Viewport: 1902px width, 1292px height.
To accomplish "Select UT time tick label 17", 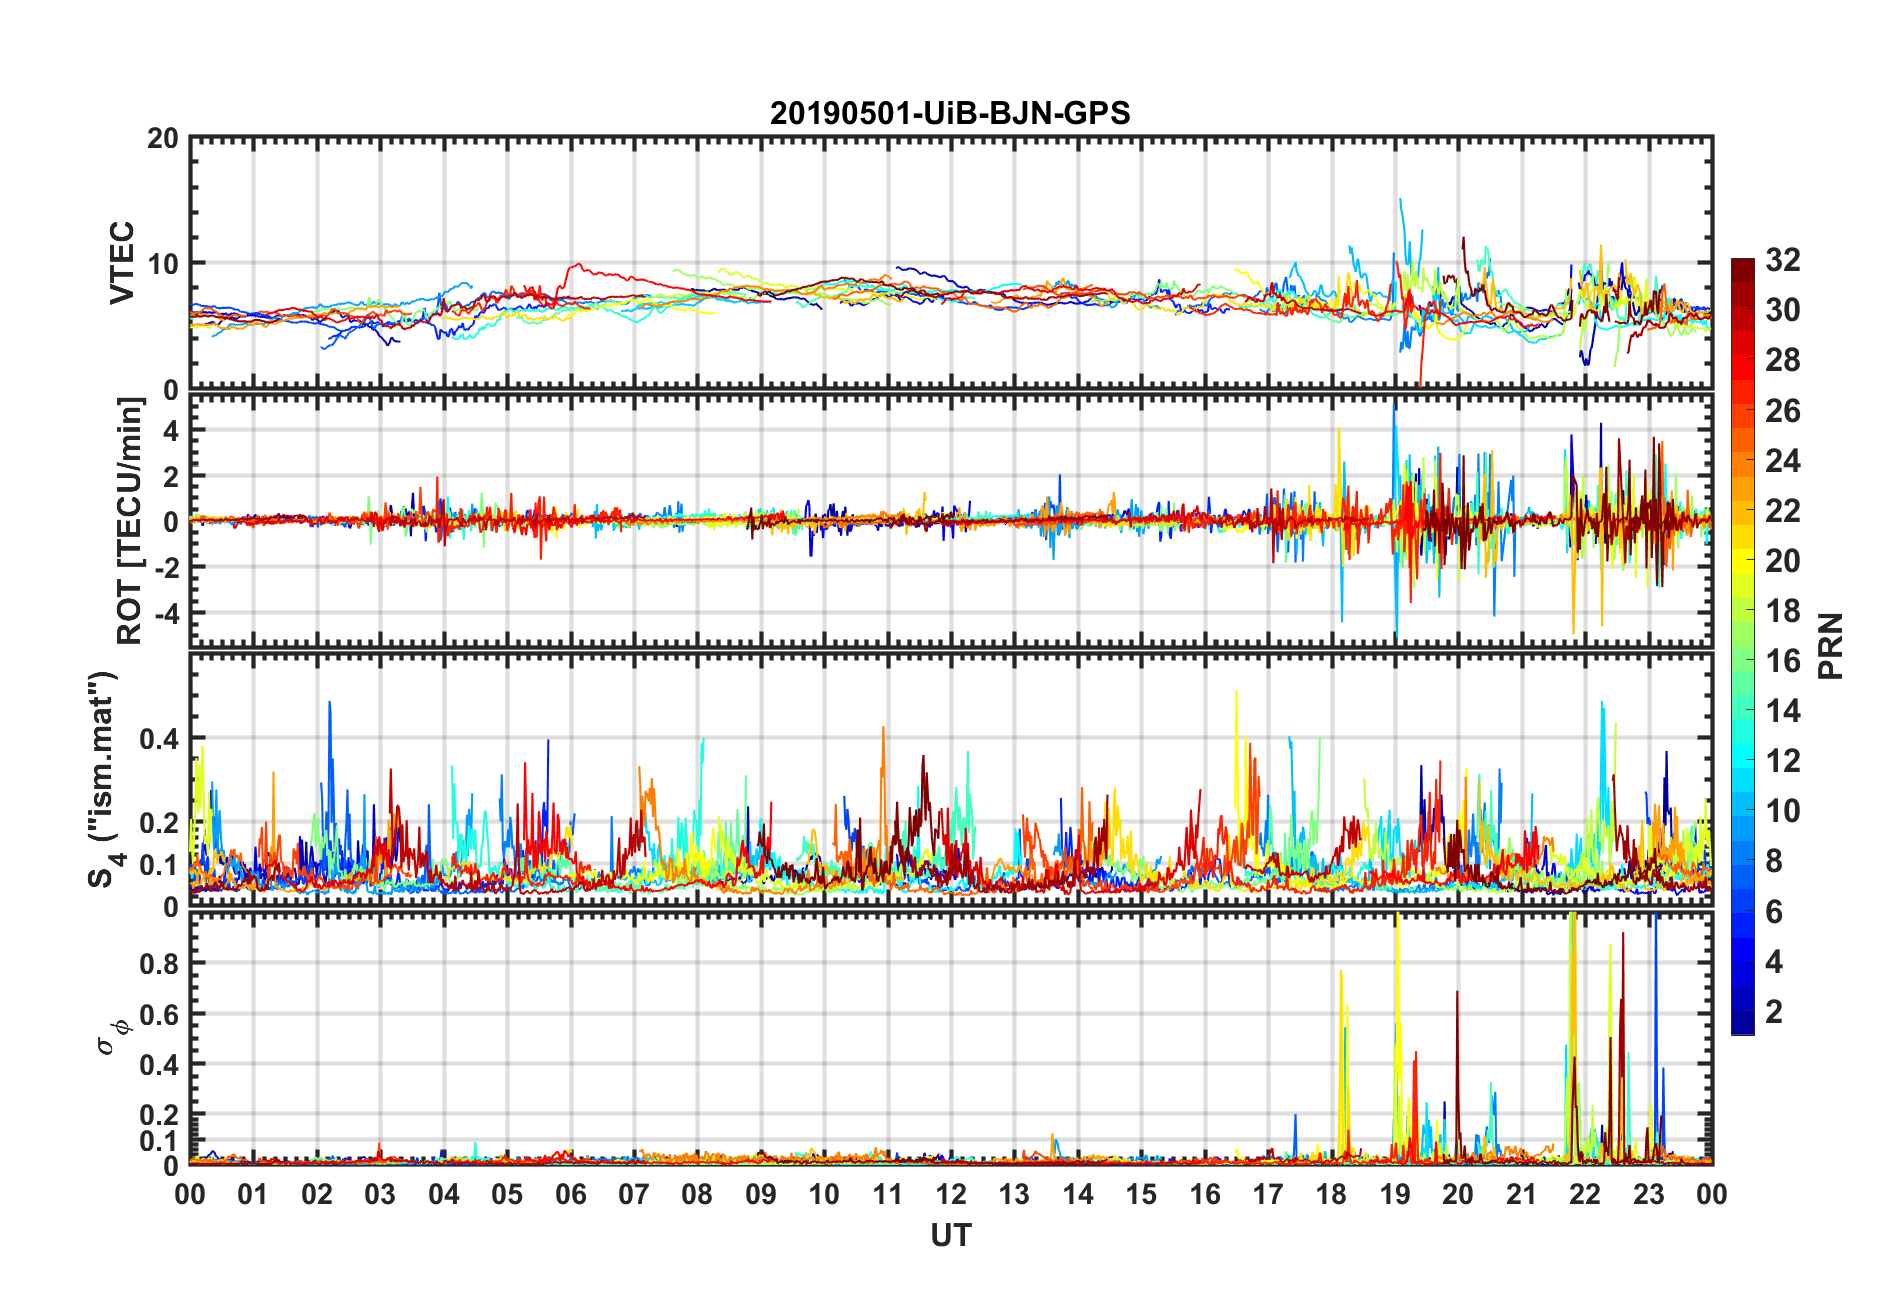I will [1268, 1195].
